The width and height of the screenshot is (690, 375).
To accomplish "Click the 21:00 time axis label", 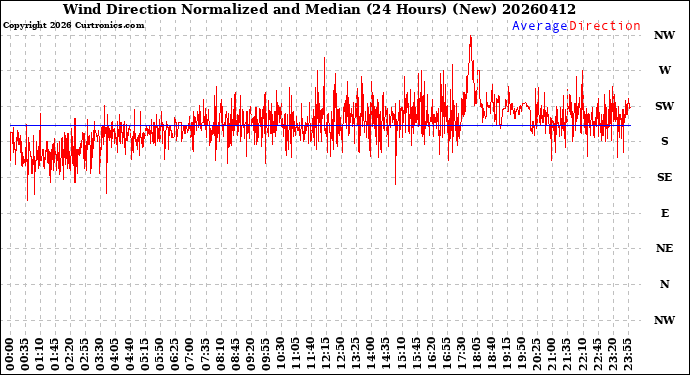I will coord(551,354).
